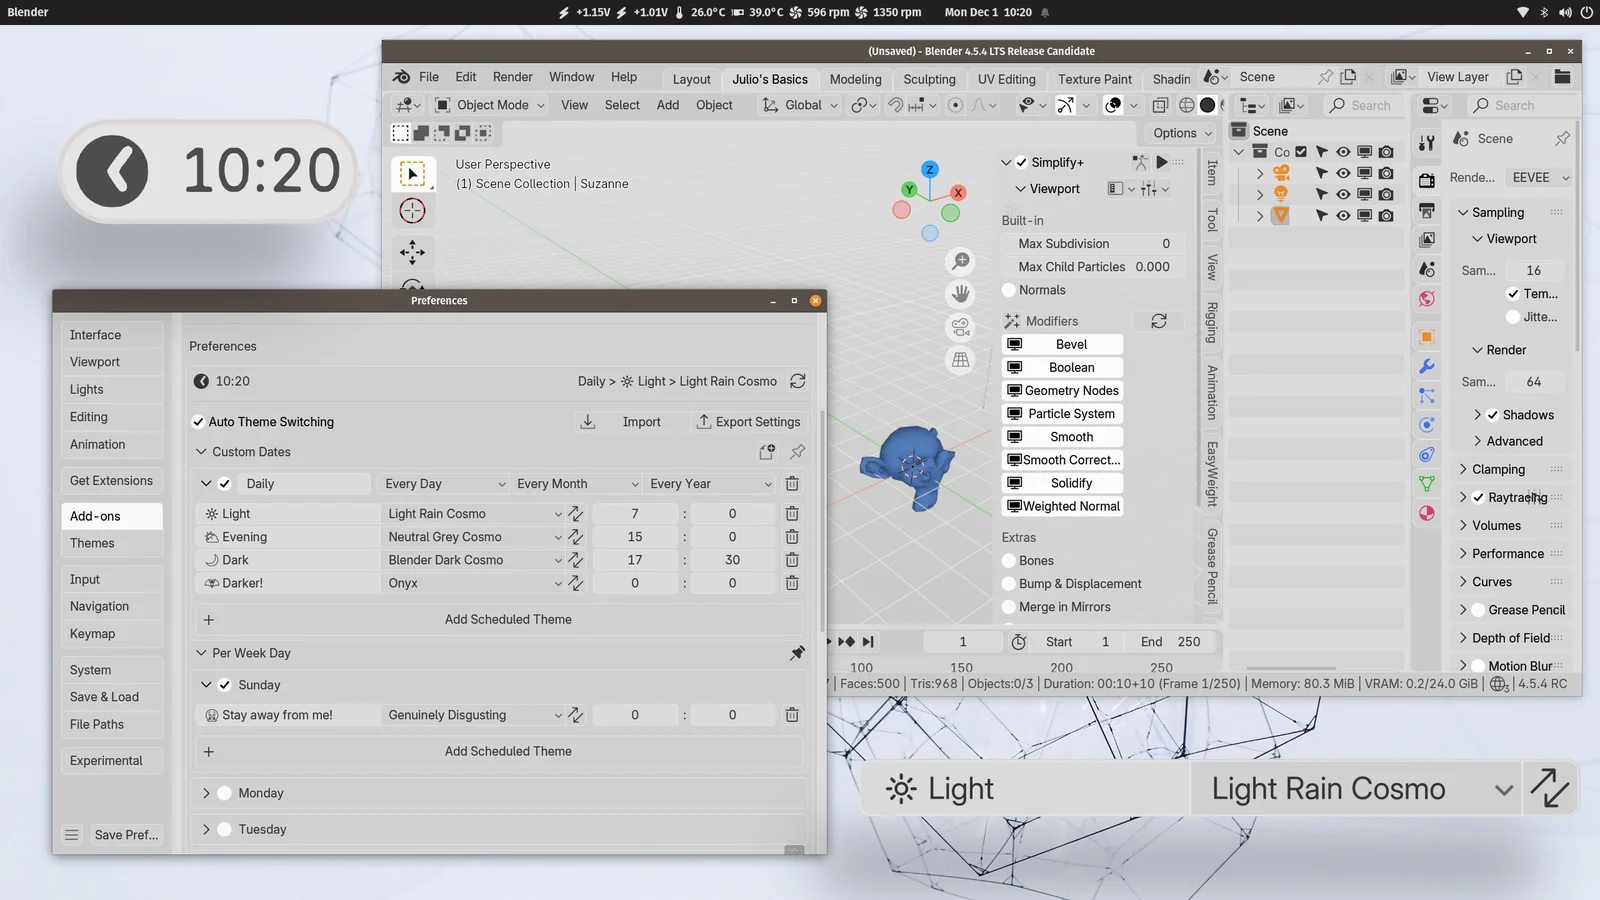Click the light bulb object icon in the outliner
Viewport: 1600px width, 900px height.
[1281, 194]
